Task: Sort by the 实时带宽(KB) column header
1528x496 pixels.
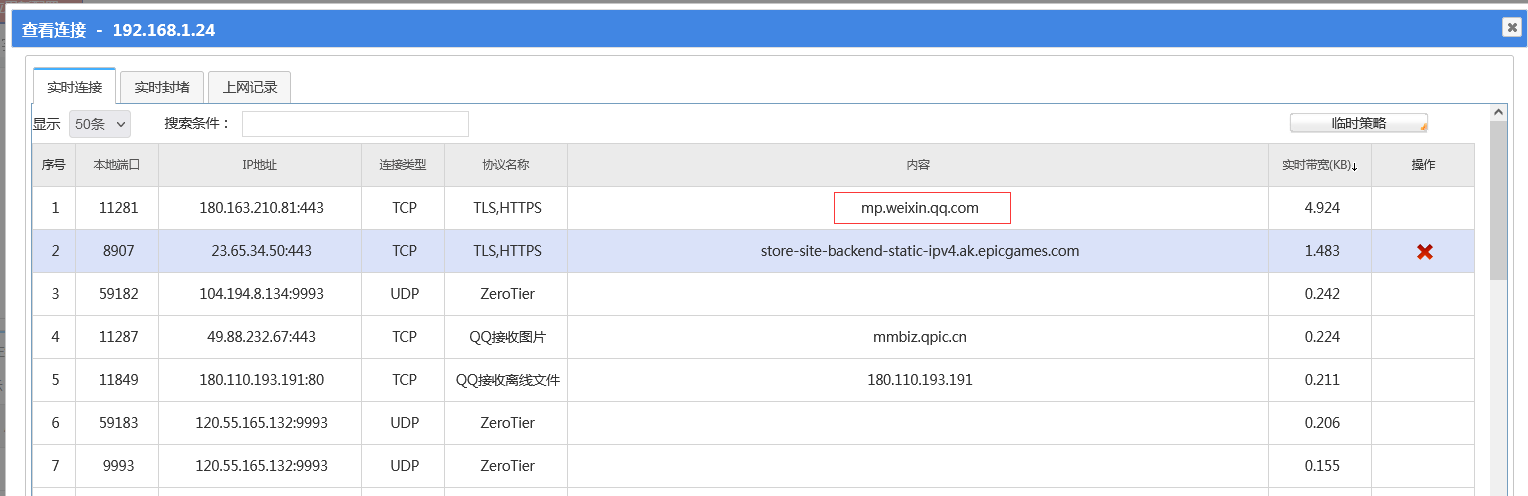Action: pos(1320,165)
